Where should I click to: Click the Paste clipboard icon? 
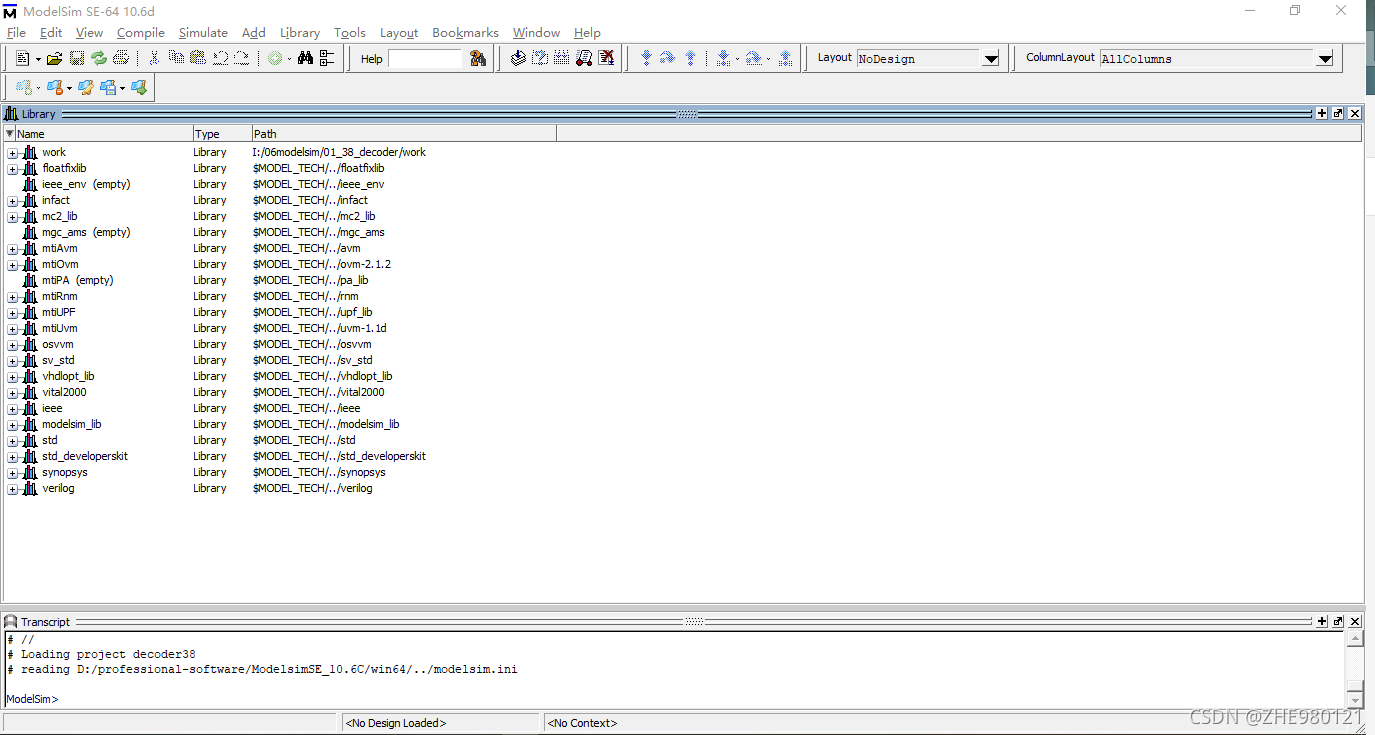click(x=198, y=59)
